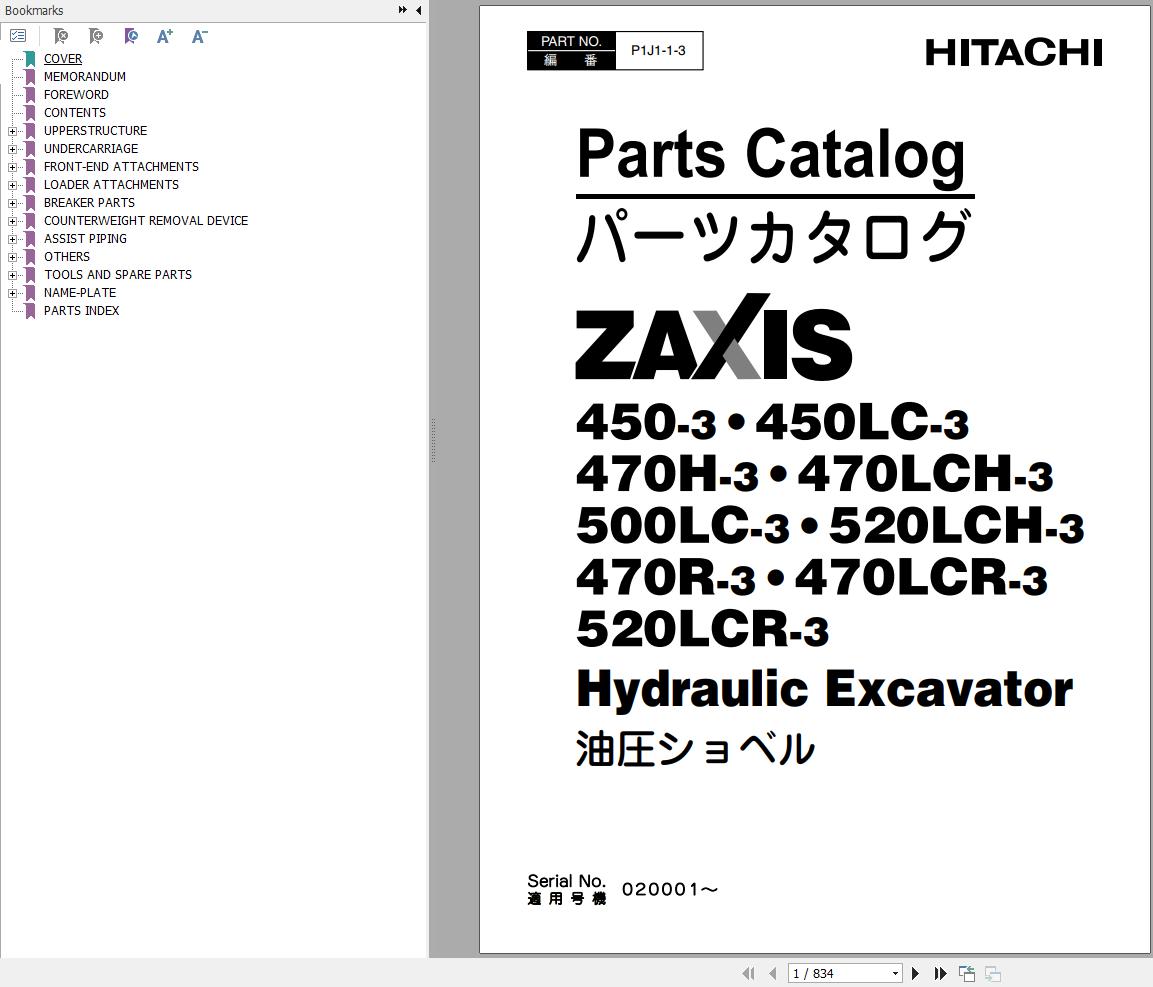The width and height of the screenshot is (1153, 987).
Task: Expand the UPPERSTRUCTURE bookmark
Action: (x=12, y=131)
